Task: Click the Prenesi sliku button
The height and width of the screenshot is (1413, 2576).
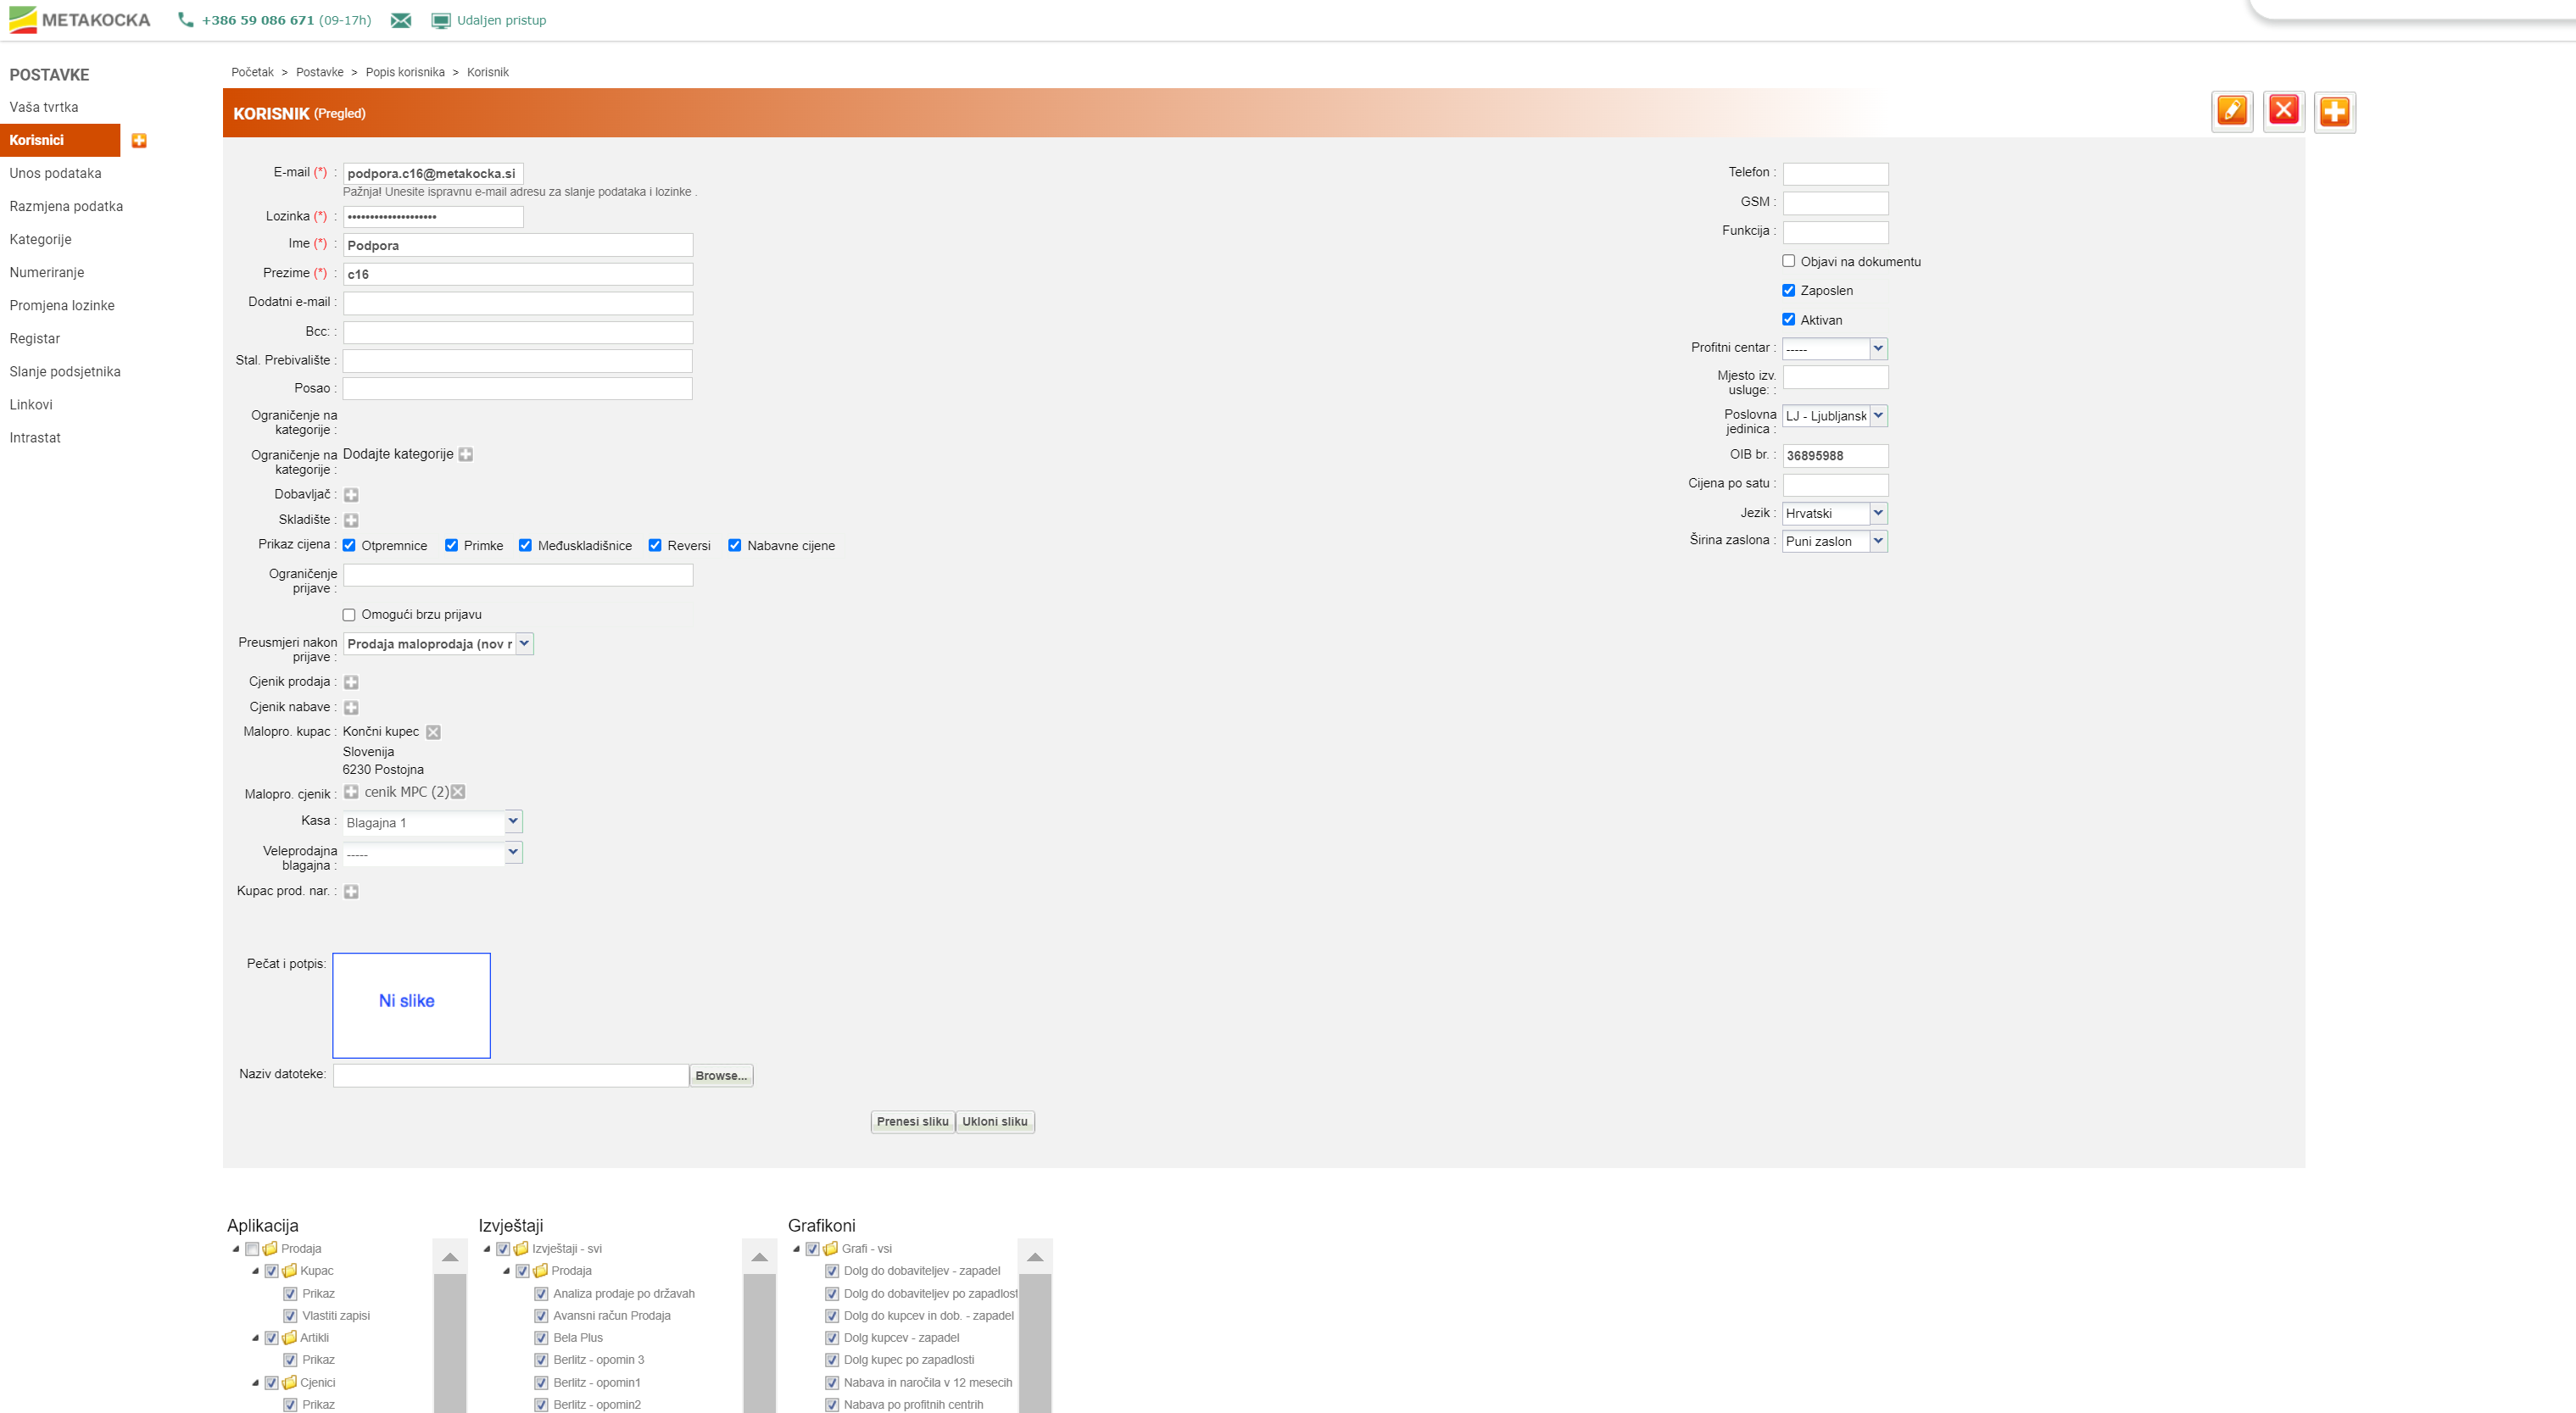Action: tap(912, 1121)
